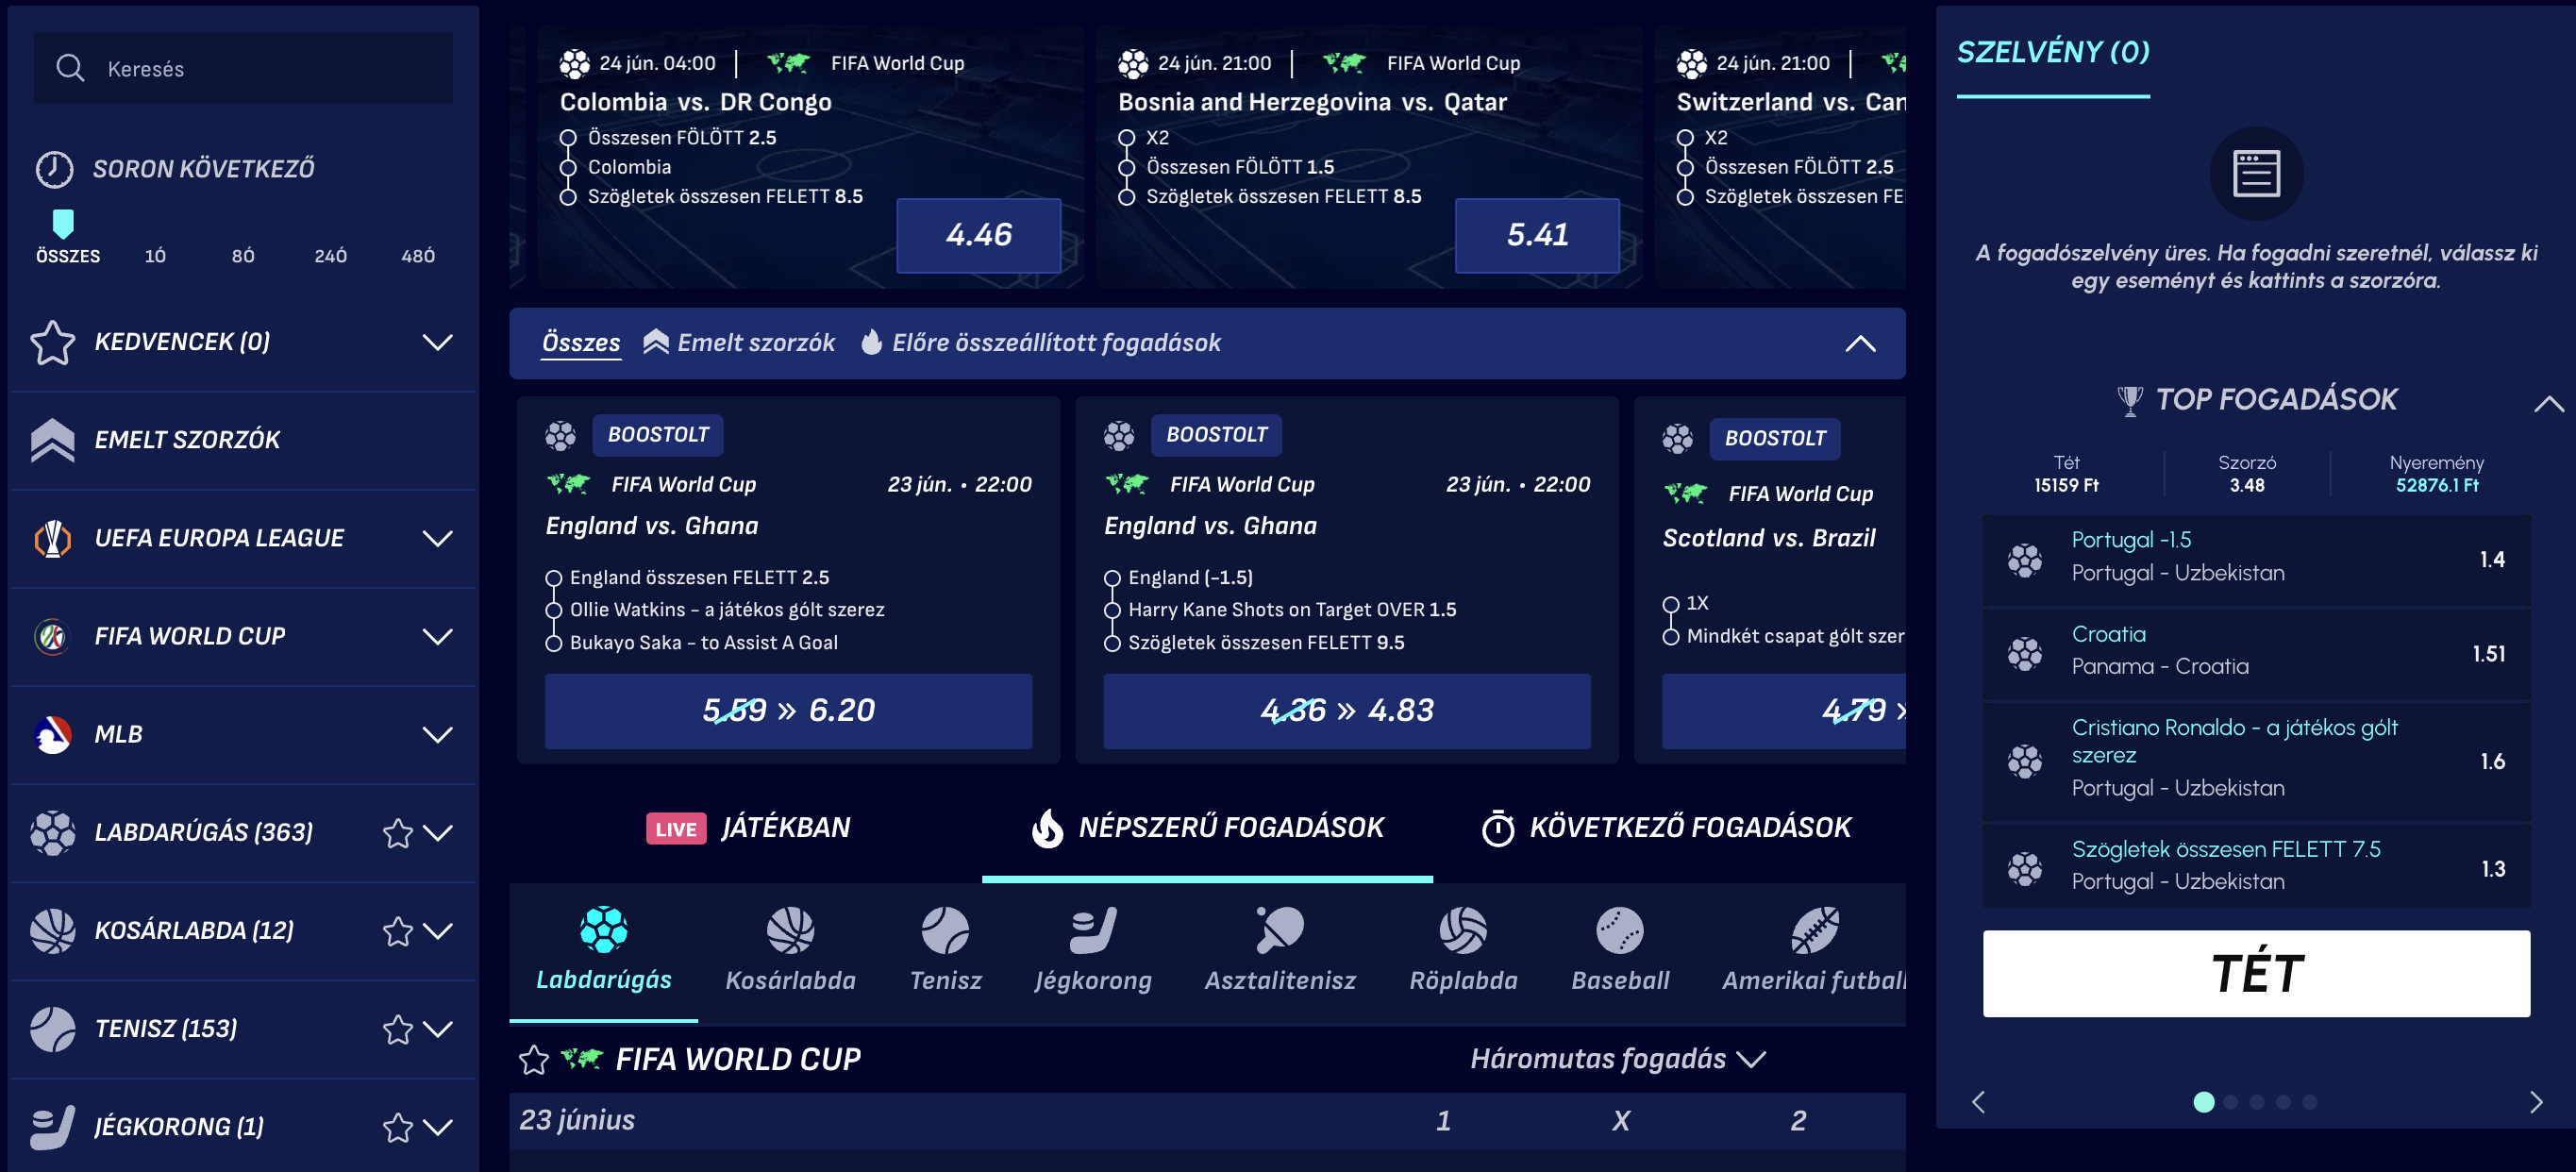2576x1172 pixels.
Task: Click the stopwatch icon on Következő fogadások
Action: pyautogui.click(x=1497, y=828)
